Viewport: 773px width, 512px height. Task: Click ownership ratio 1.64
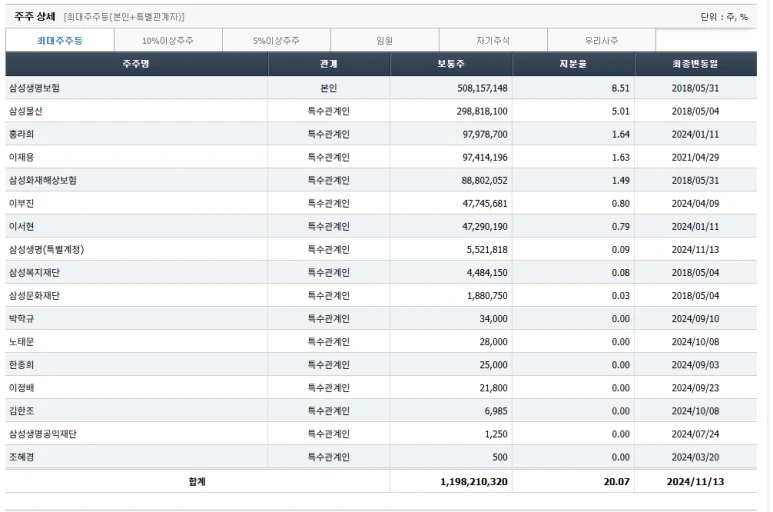click(621, 135)
